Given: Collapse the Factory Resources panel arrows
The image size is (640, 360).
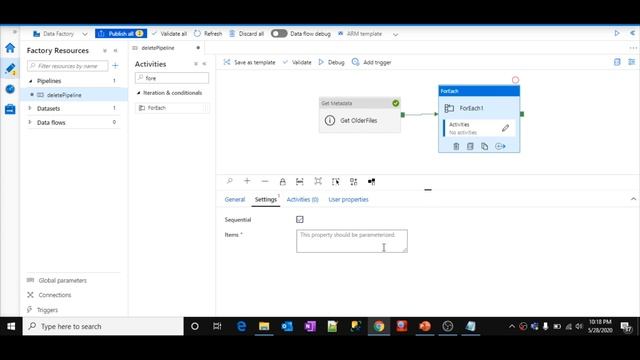Looking at the screenshot, I should point(116,51).
